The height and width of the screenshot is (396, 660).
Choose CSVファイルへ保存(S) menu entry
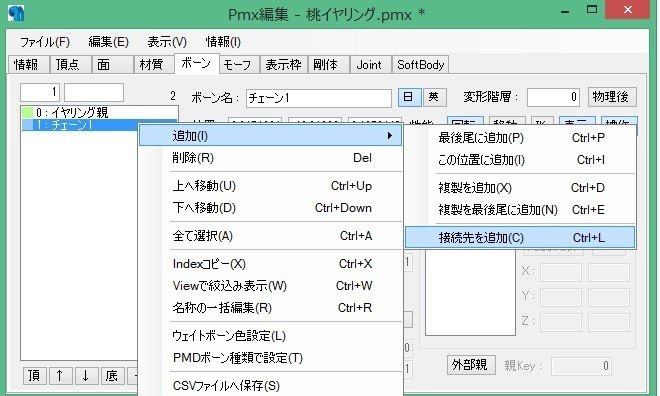(x=271, y=385)
